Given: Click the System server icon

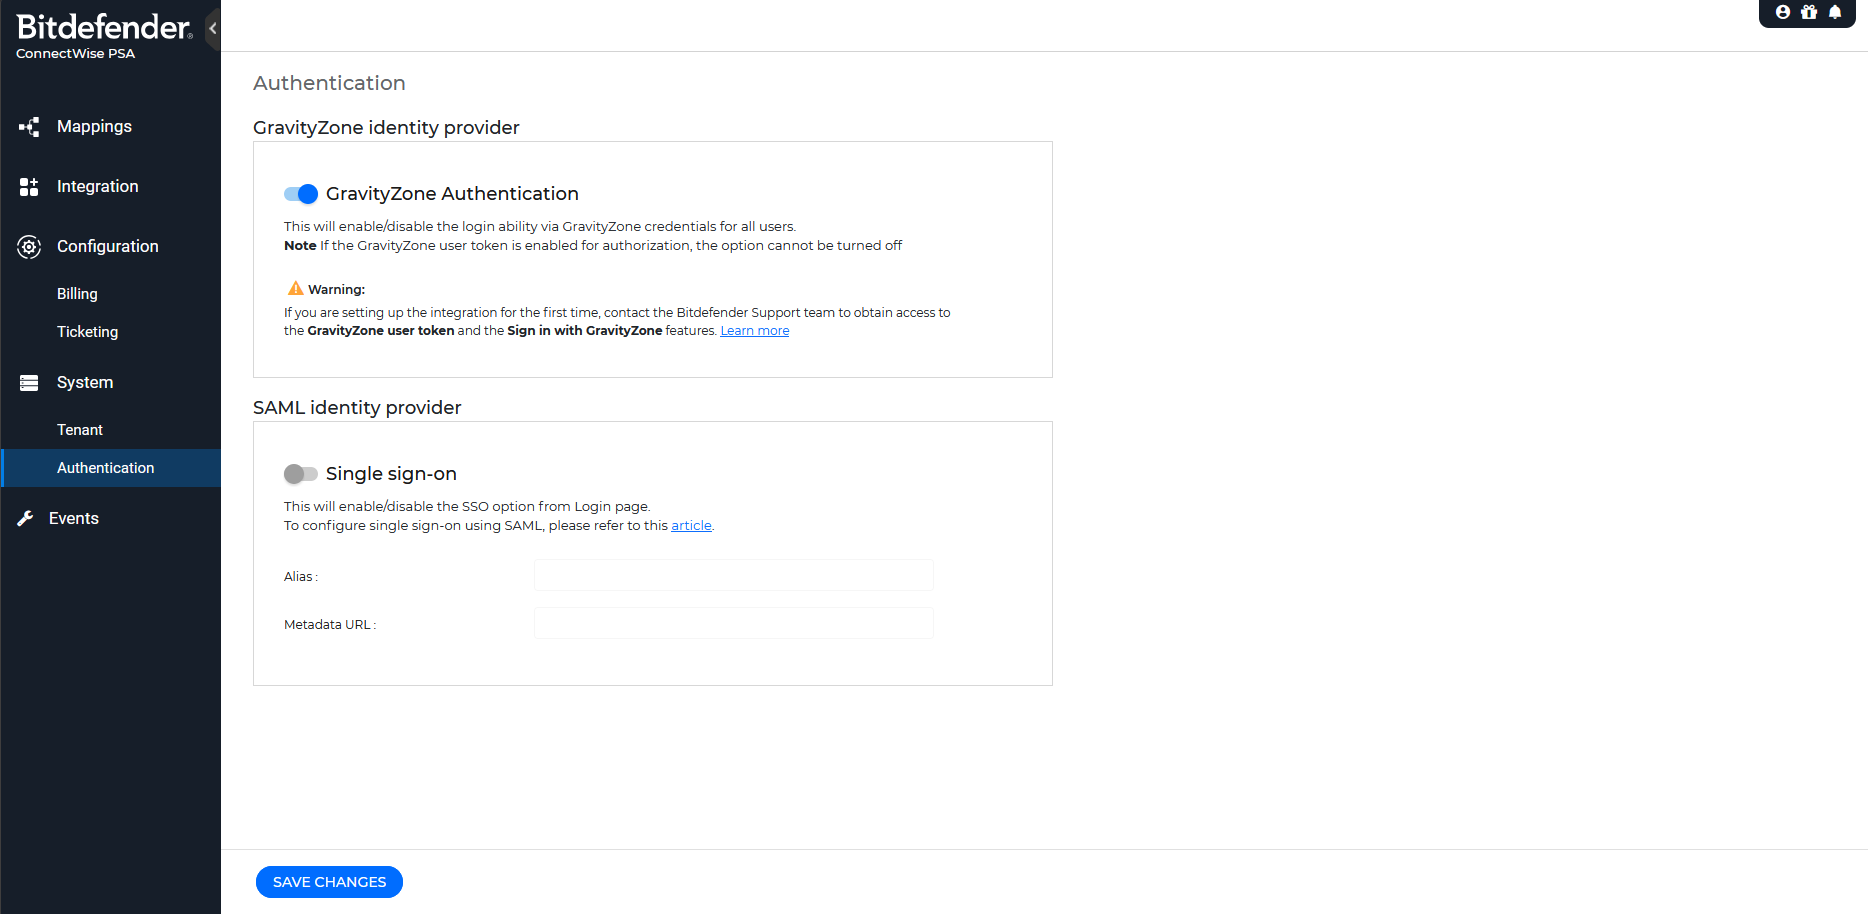Looking at the screenshot, I should point(29,383).
